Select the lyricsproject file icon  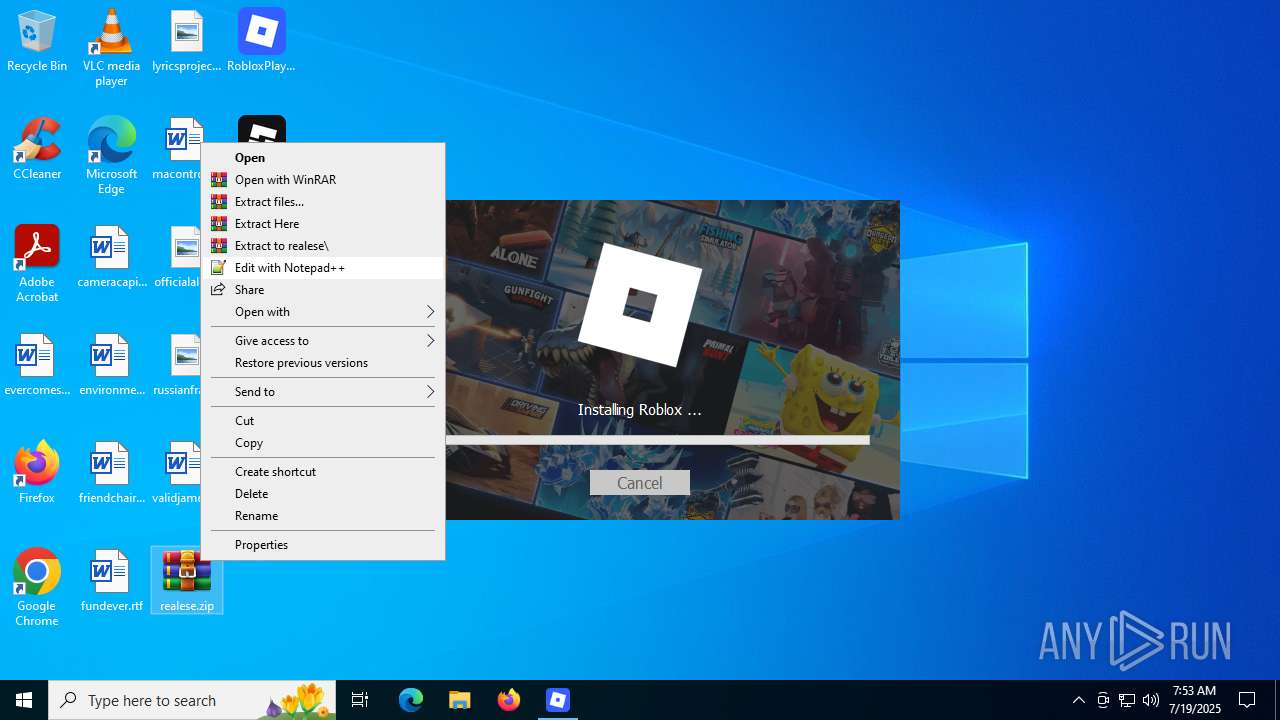tap(186, 42)
